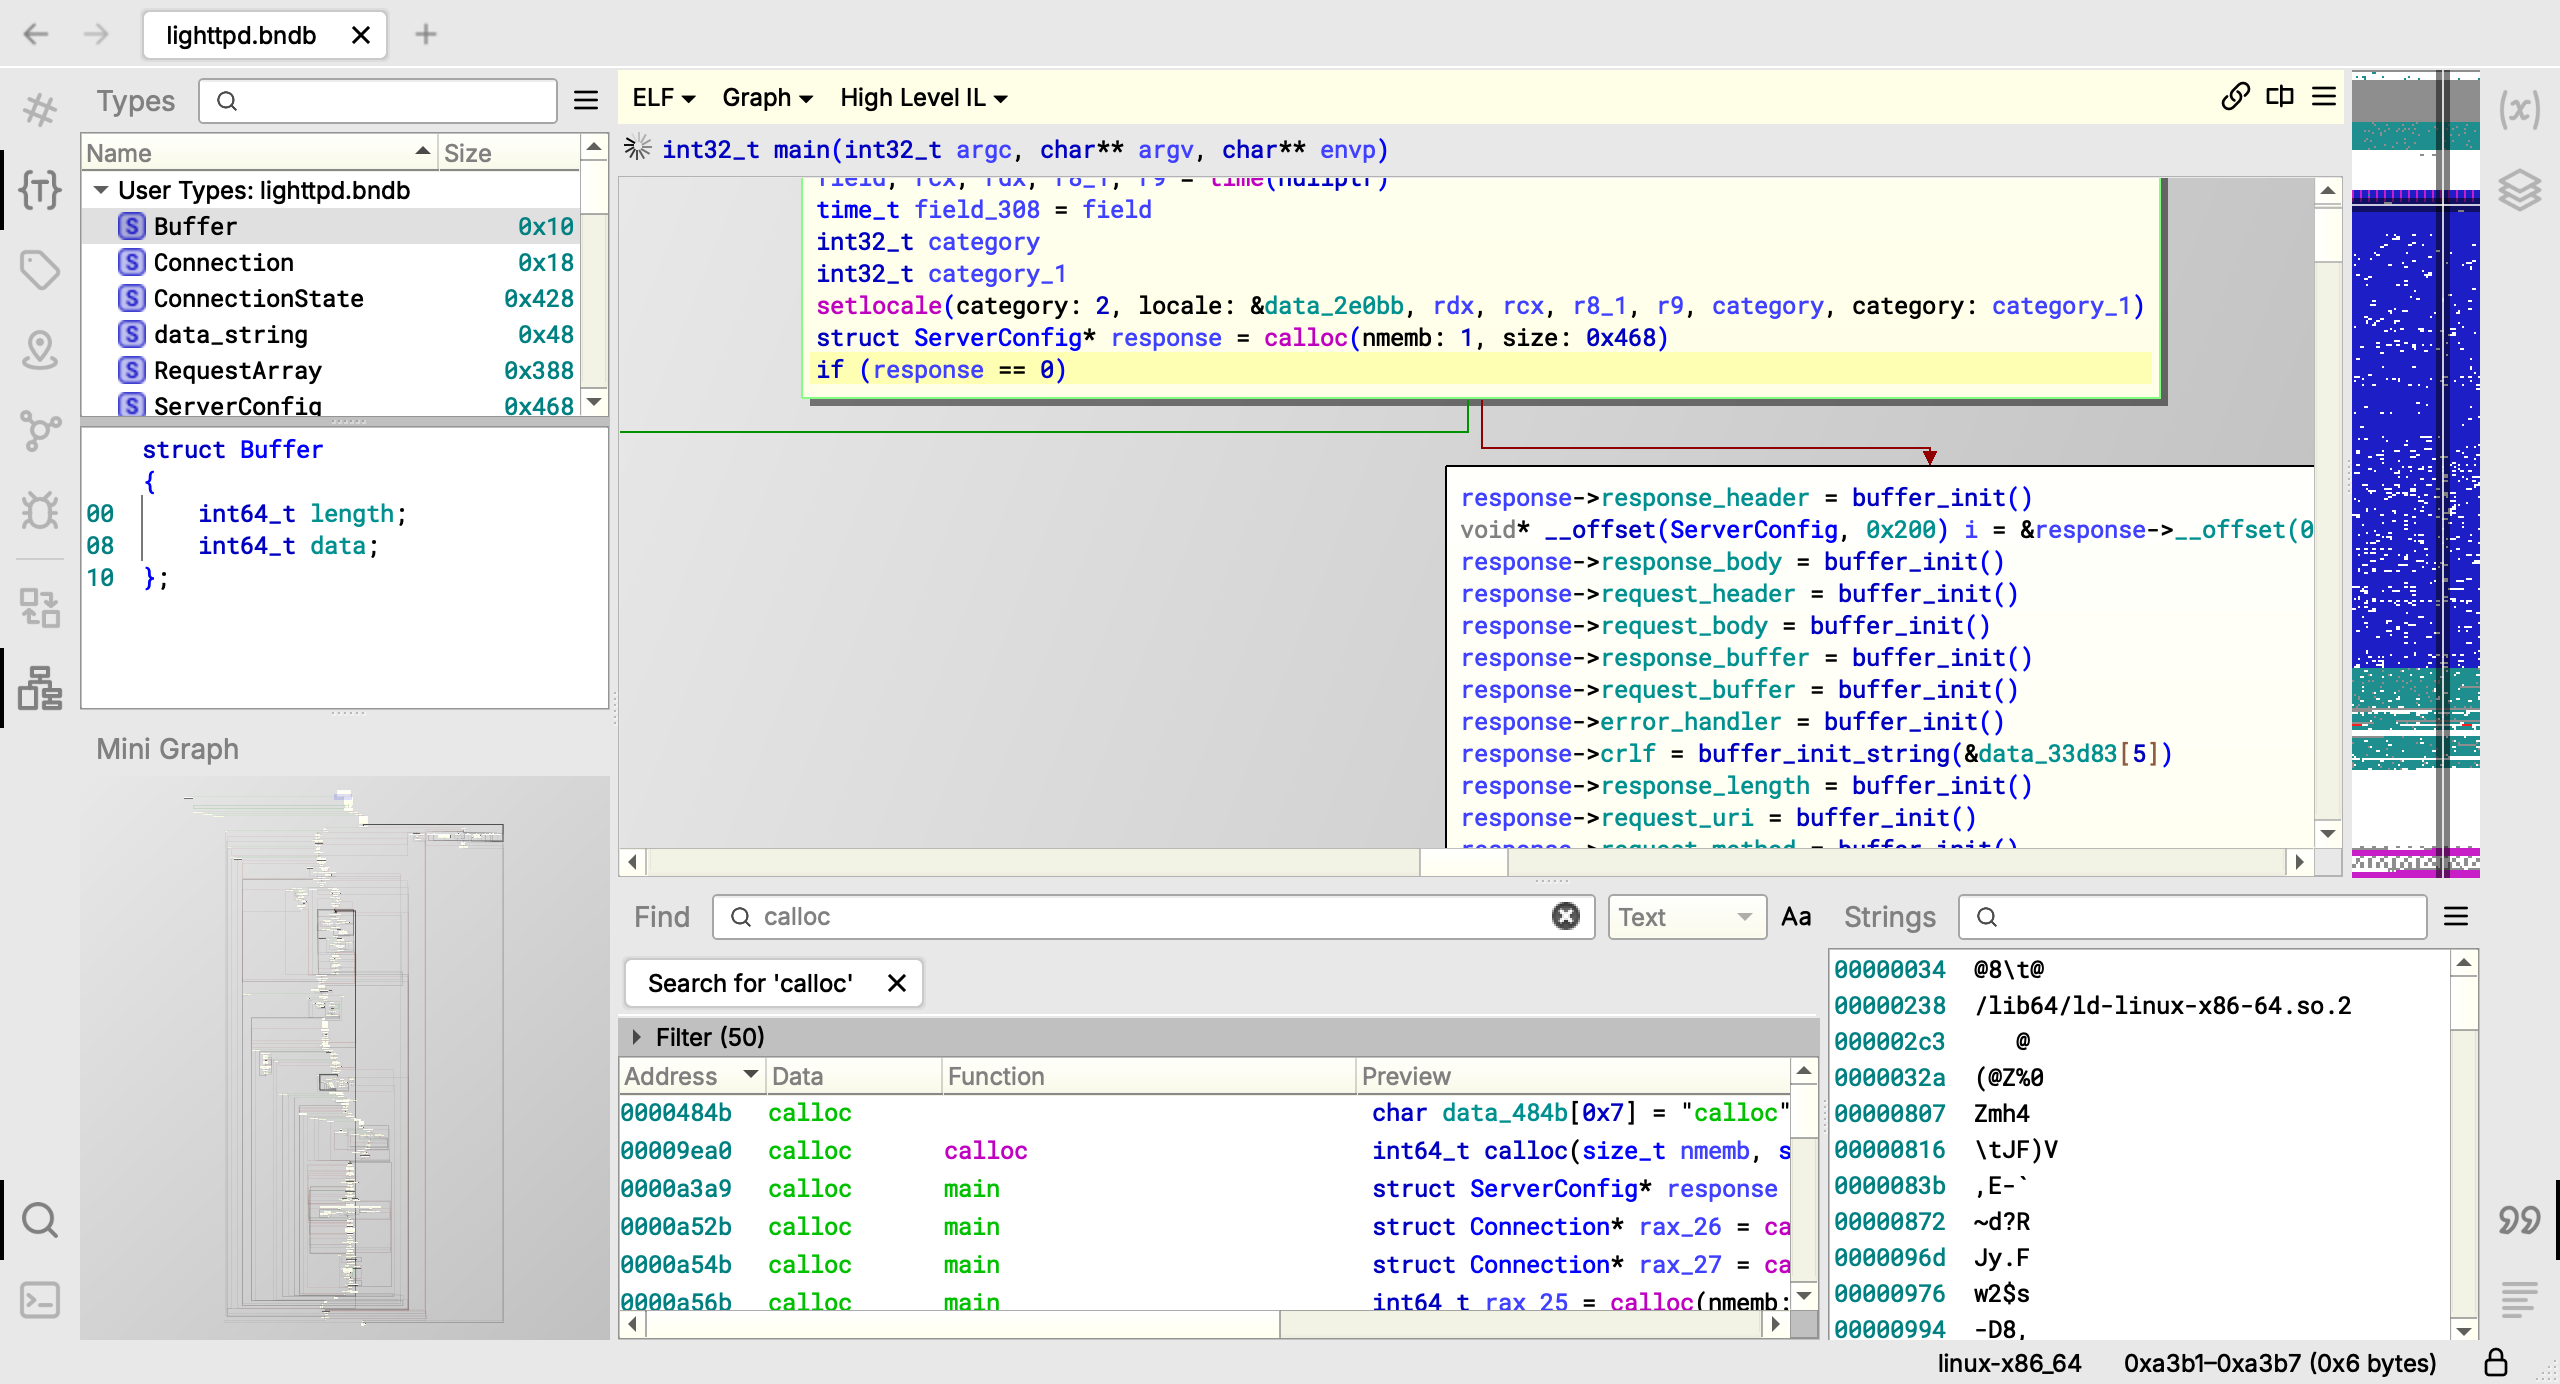This screenshot has width=2560, height=1384.
Task: Open the variables (x) sidebar icon
Action: (x=2519, y=109)
